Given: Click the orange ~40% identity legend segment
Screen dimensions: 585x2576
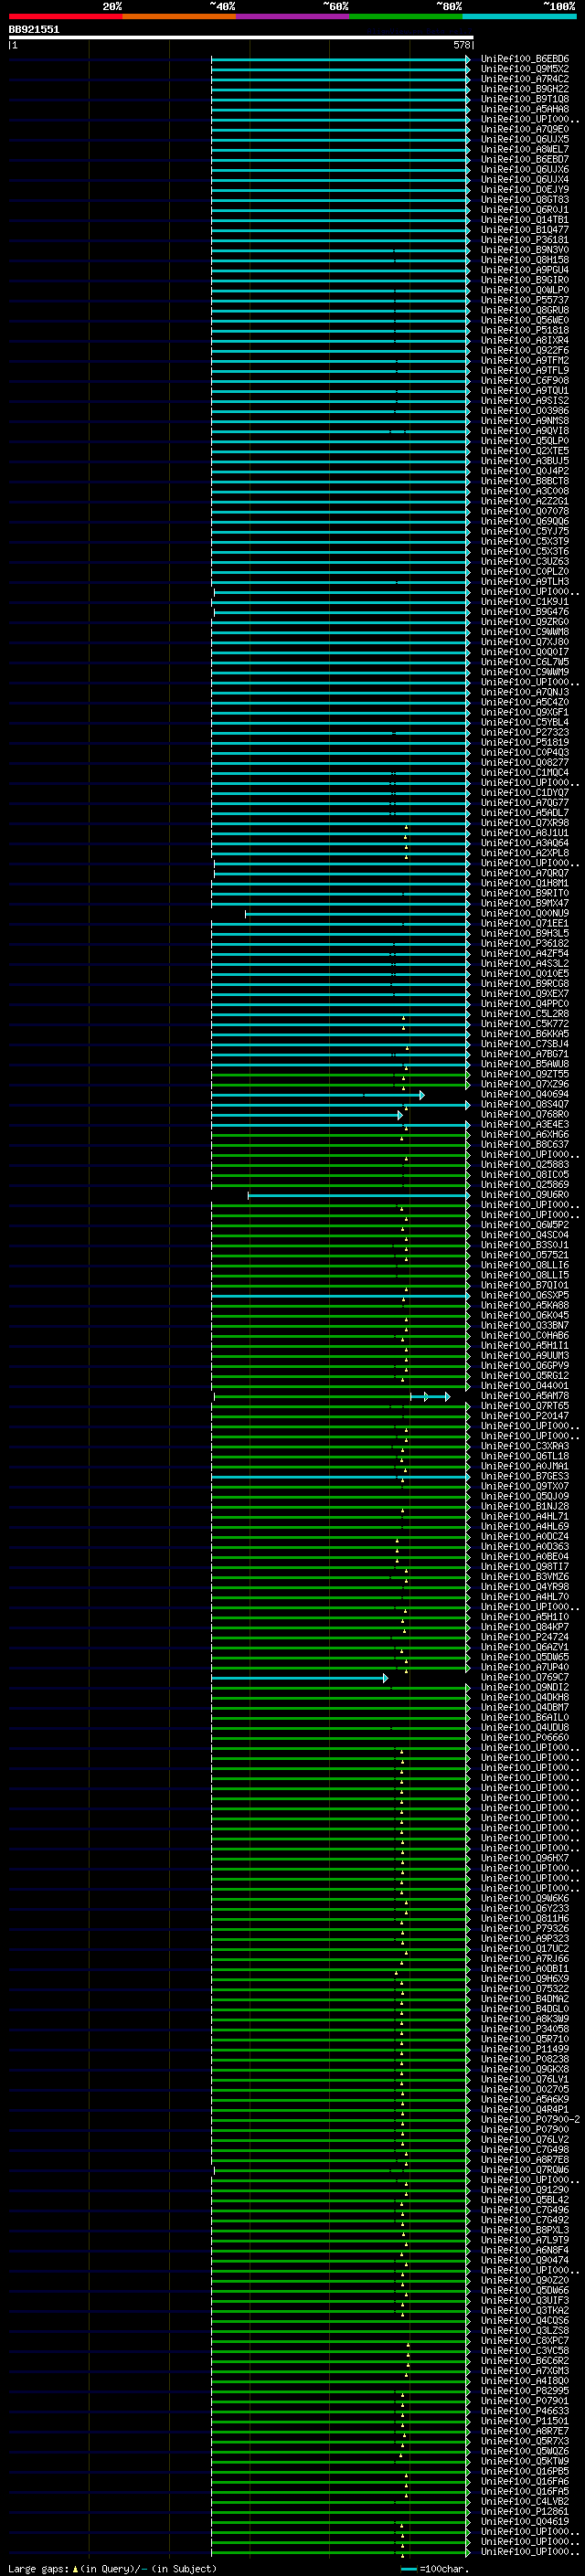Looking at the screenshot, I should coord(178,16).
